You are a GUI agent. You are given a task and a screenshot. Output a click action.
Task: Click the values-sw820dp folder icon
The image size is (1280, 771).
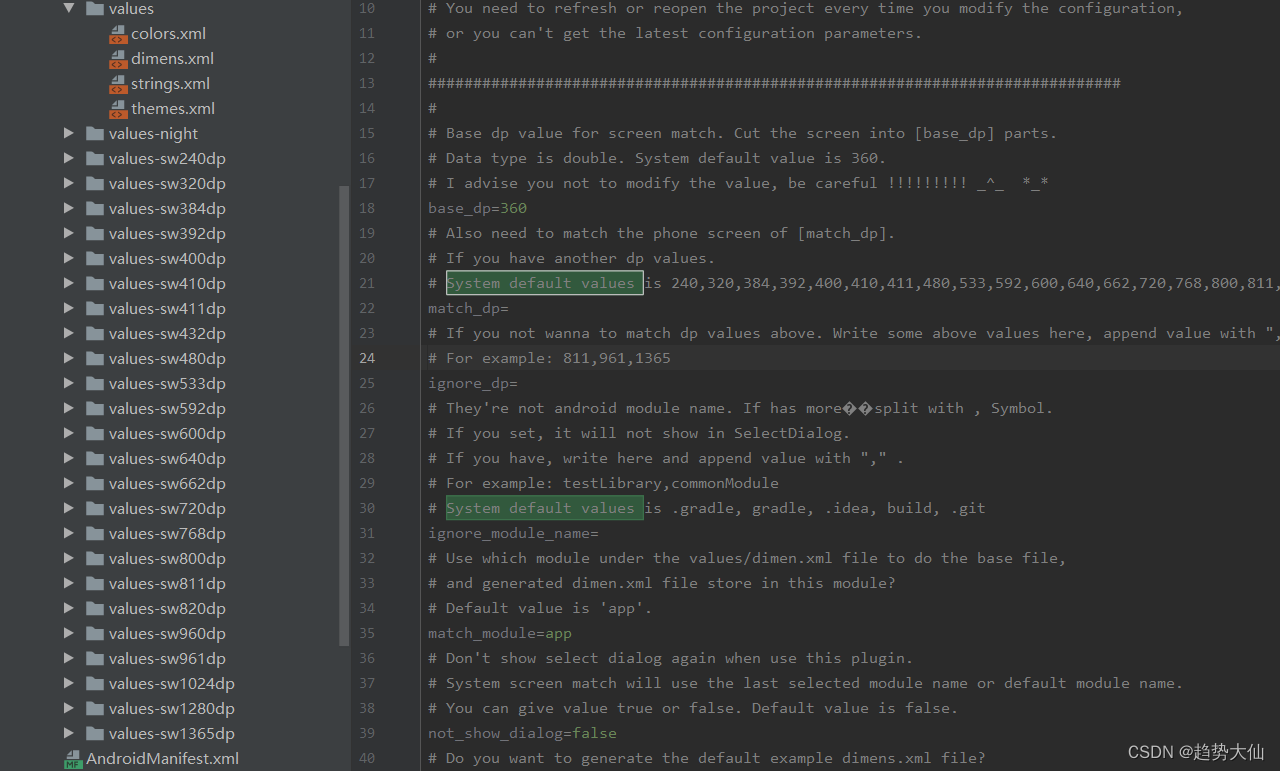tap(95, 608)
